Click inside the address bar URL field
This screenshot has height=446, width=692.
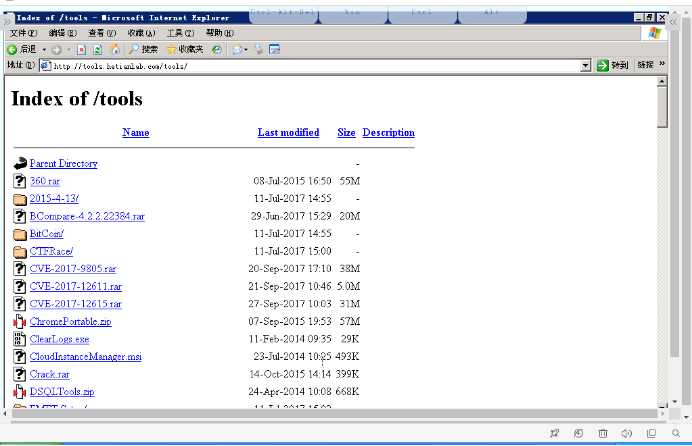[309, 66]
